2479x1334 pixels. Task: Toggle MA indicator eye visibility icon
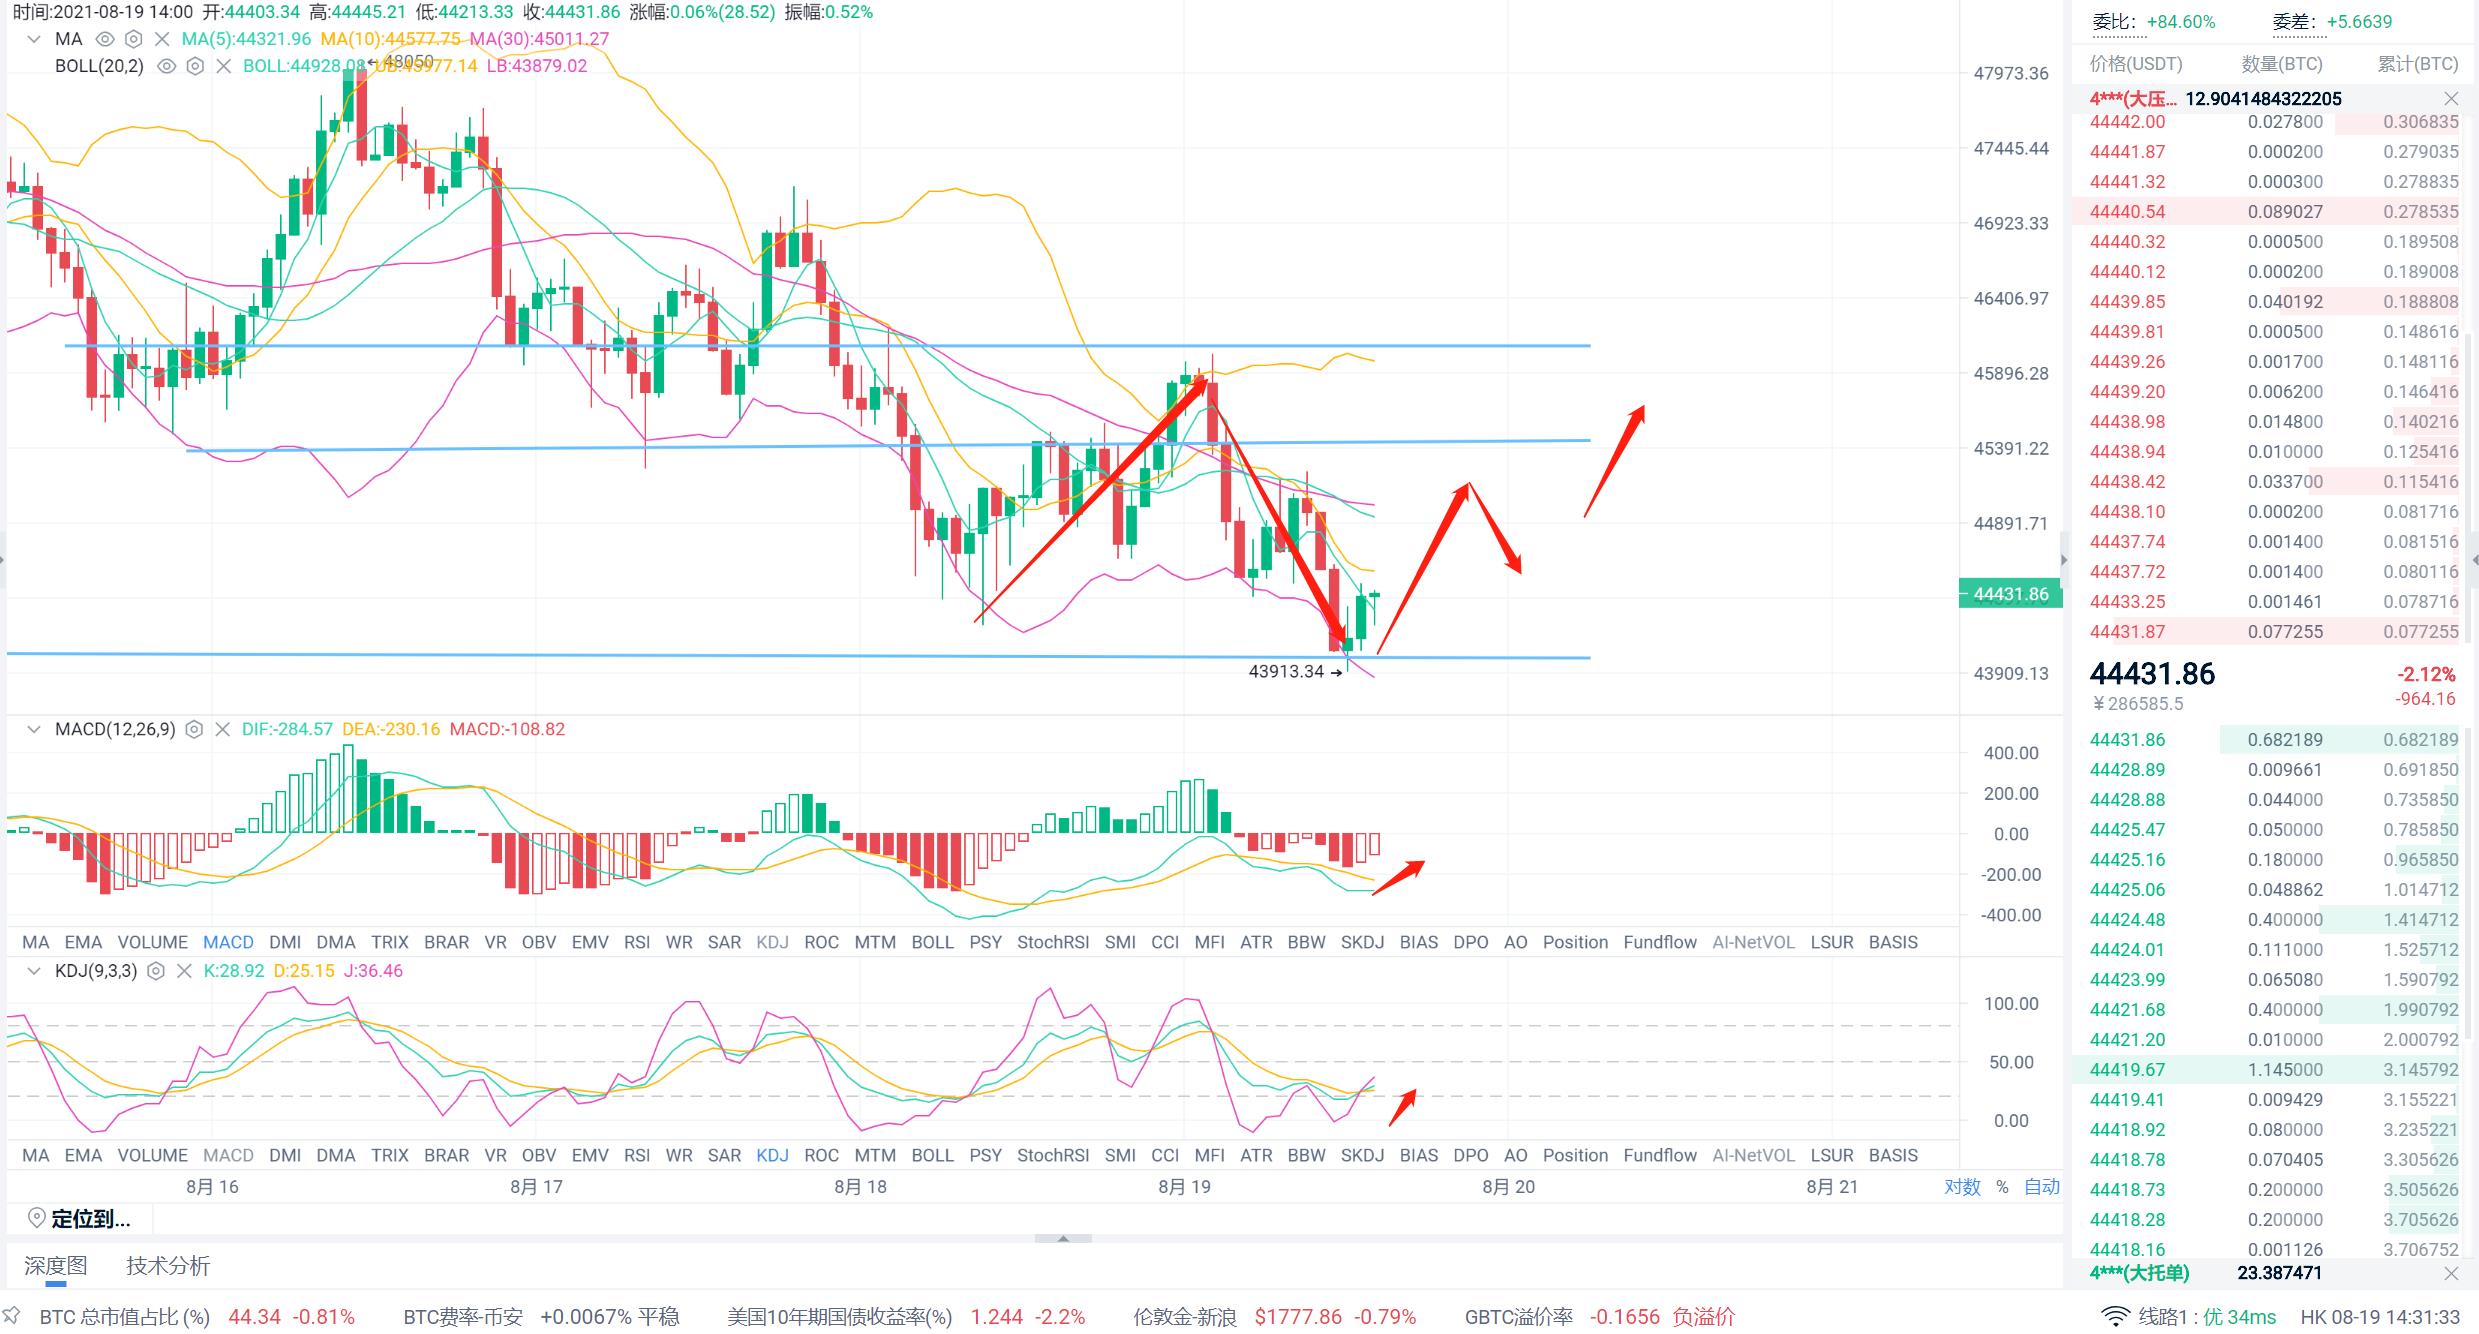104,39
